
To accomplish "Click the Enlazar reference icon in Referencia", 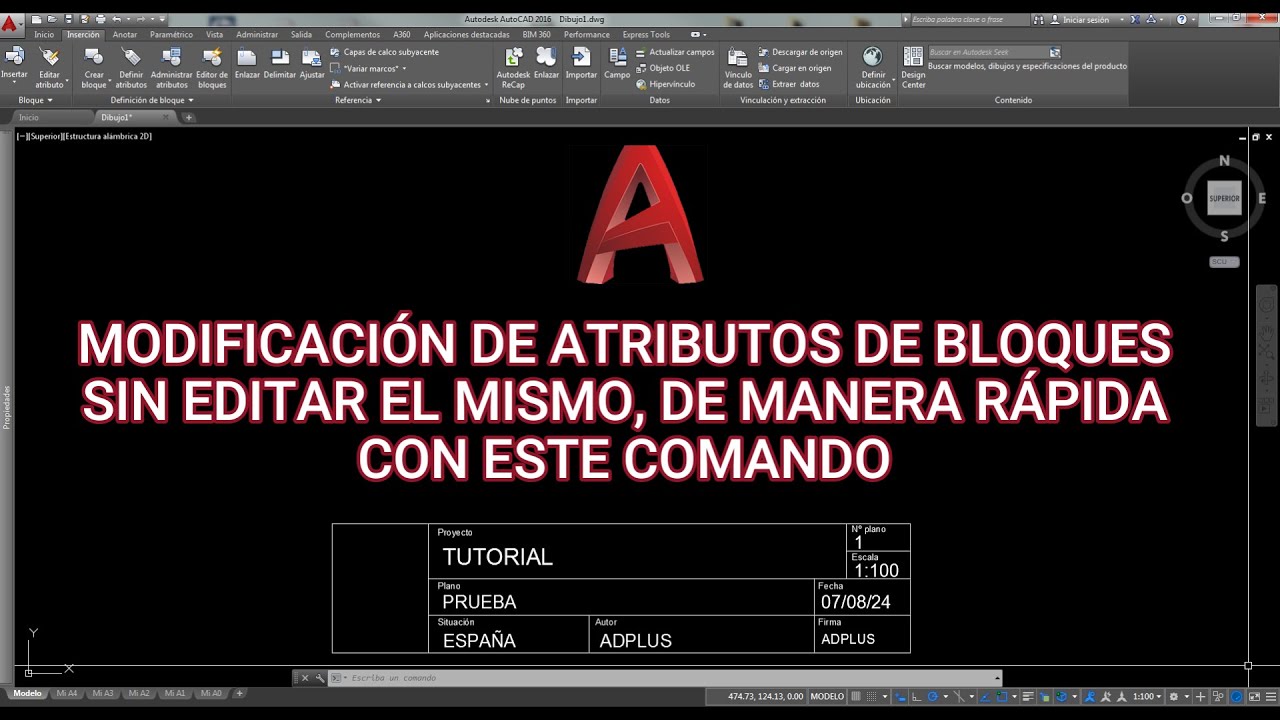I will tap(247, 62).
